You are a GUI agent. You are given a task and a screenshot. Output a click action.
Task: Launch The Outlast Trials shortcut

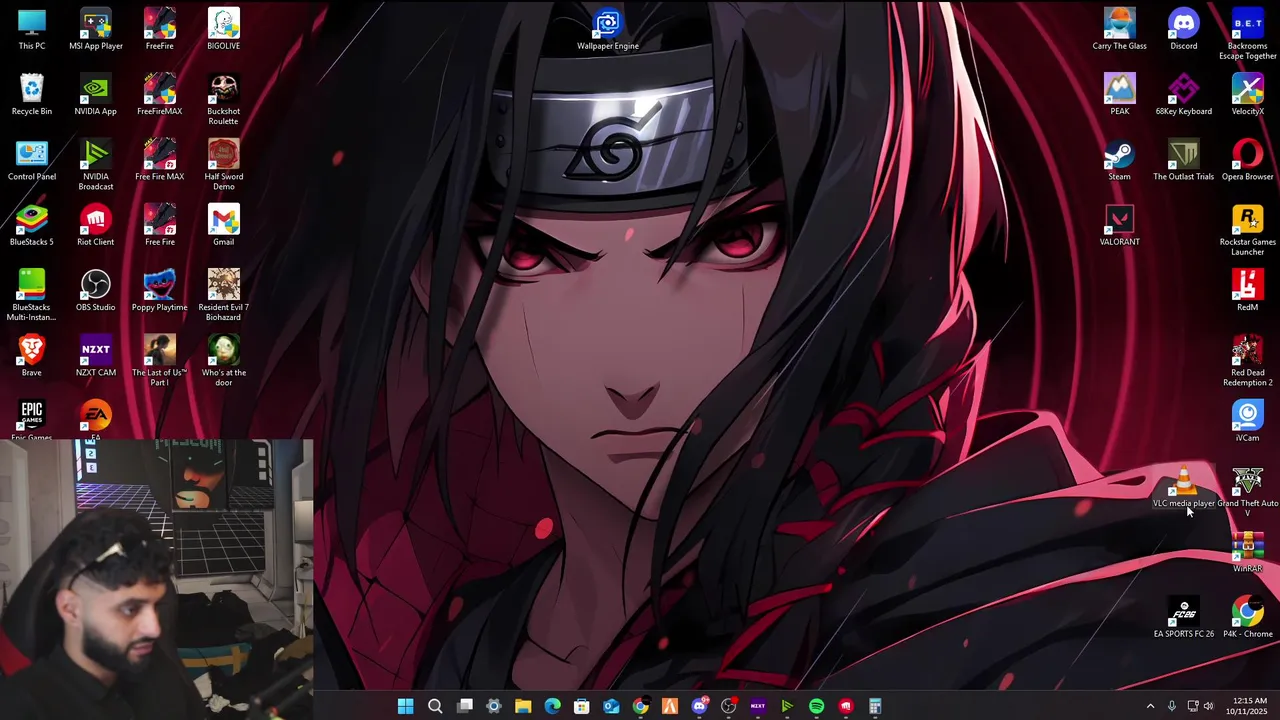coord(1184,160)
